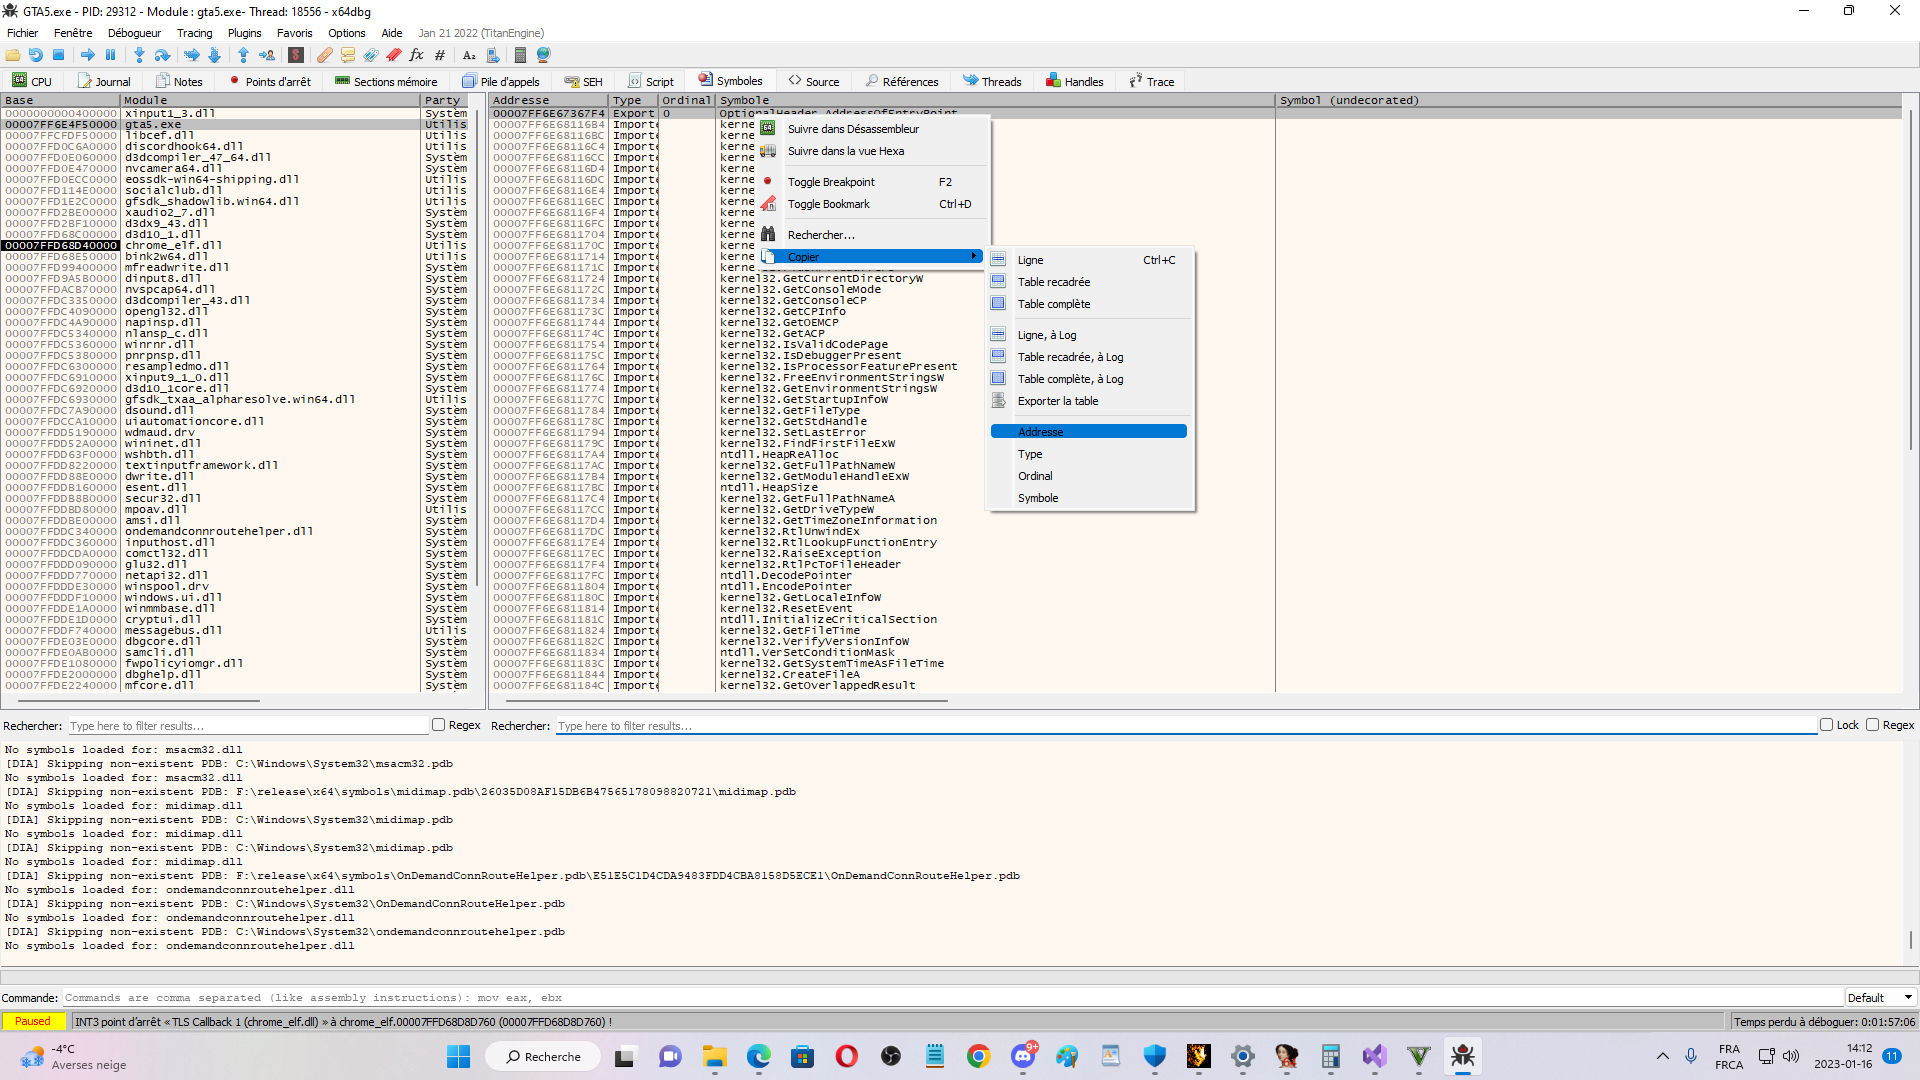Select Symbole in the Copier submenu
This screenshot has width=1920, height=1080.
[1090, 498]
